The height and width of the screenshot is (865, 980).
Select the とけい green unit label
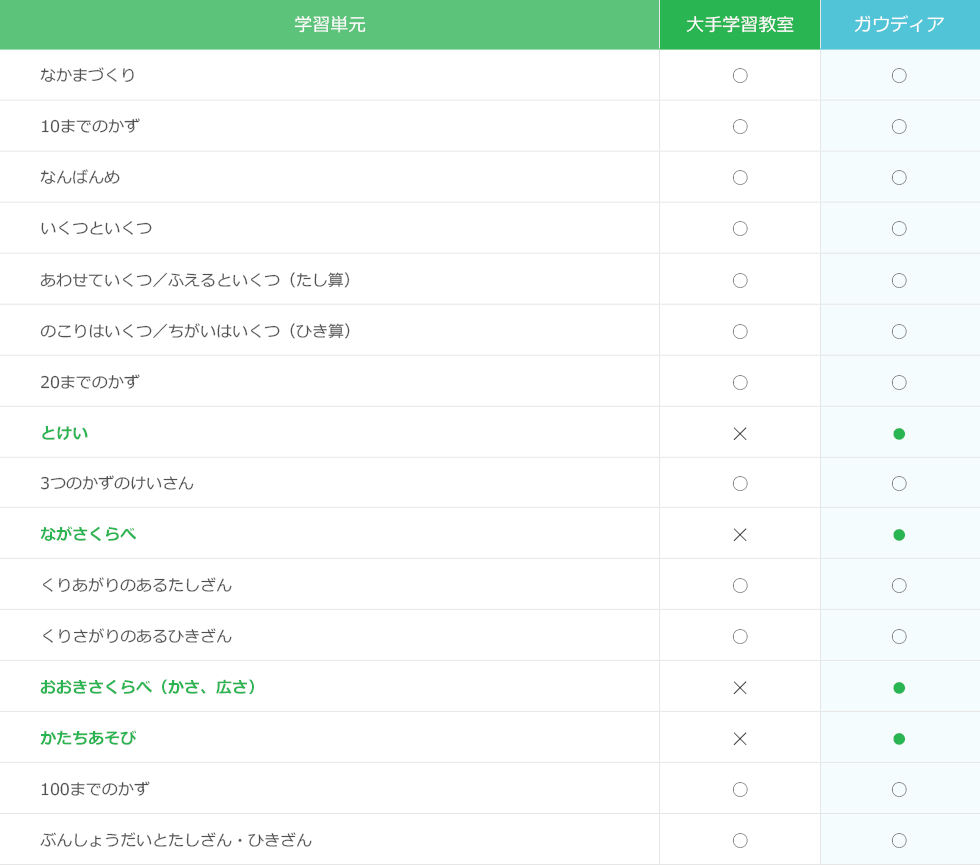click(x=64, y=433)
